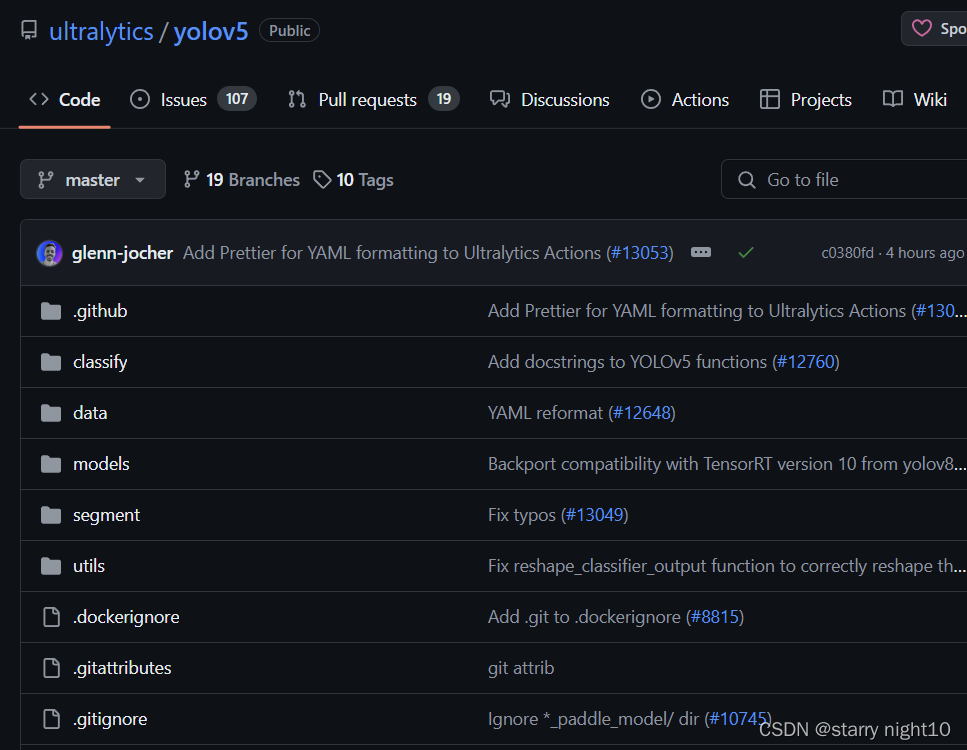The height and width of the screenshot is (750, 967).
Task: Open the git attrib commit message
Action: point(521,668)
